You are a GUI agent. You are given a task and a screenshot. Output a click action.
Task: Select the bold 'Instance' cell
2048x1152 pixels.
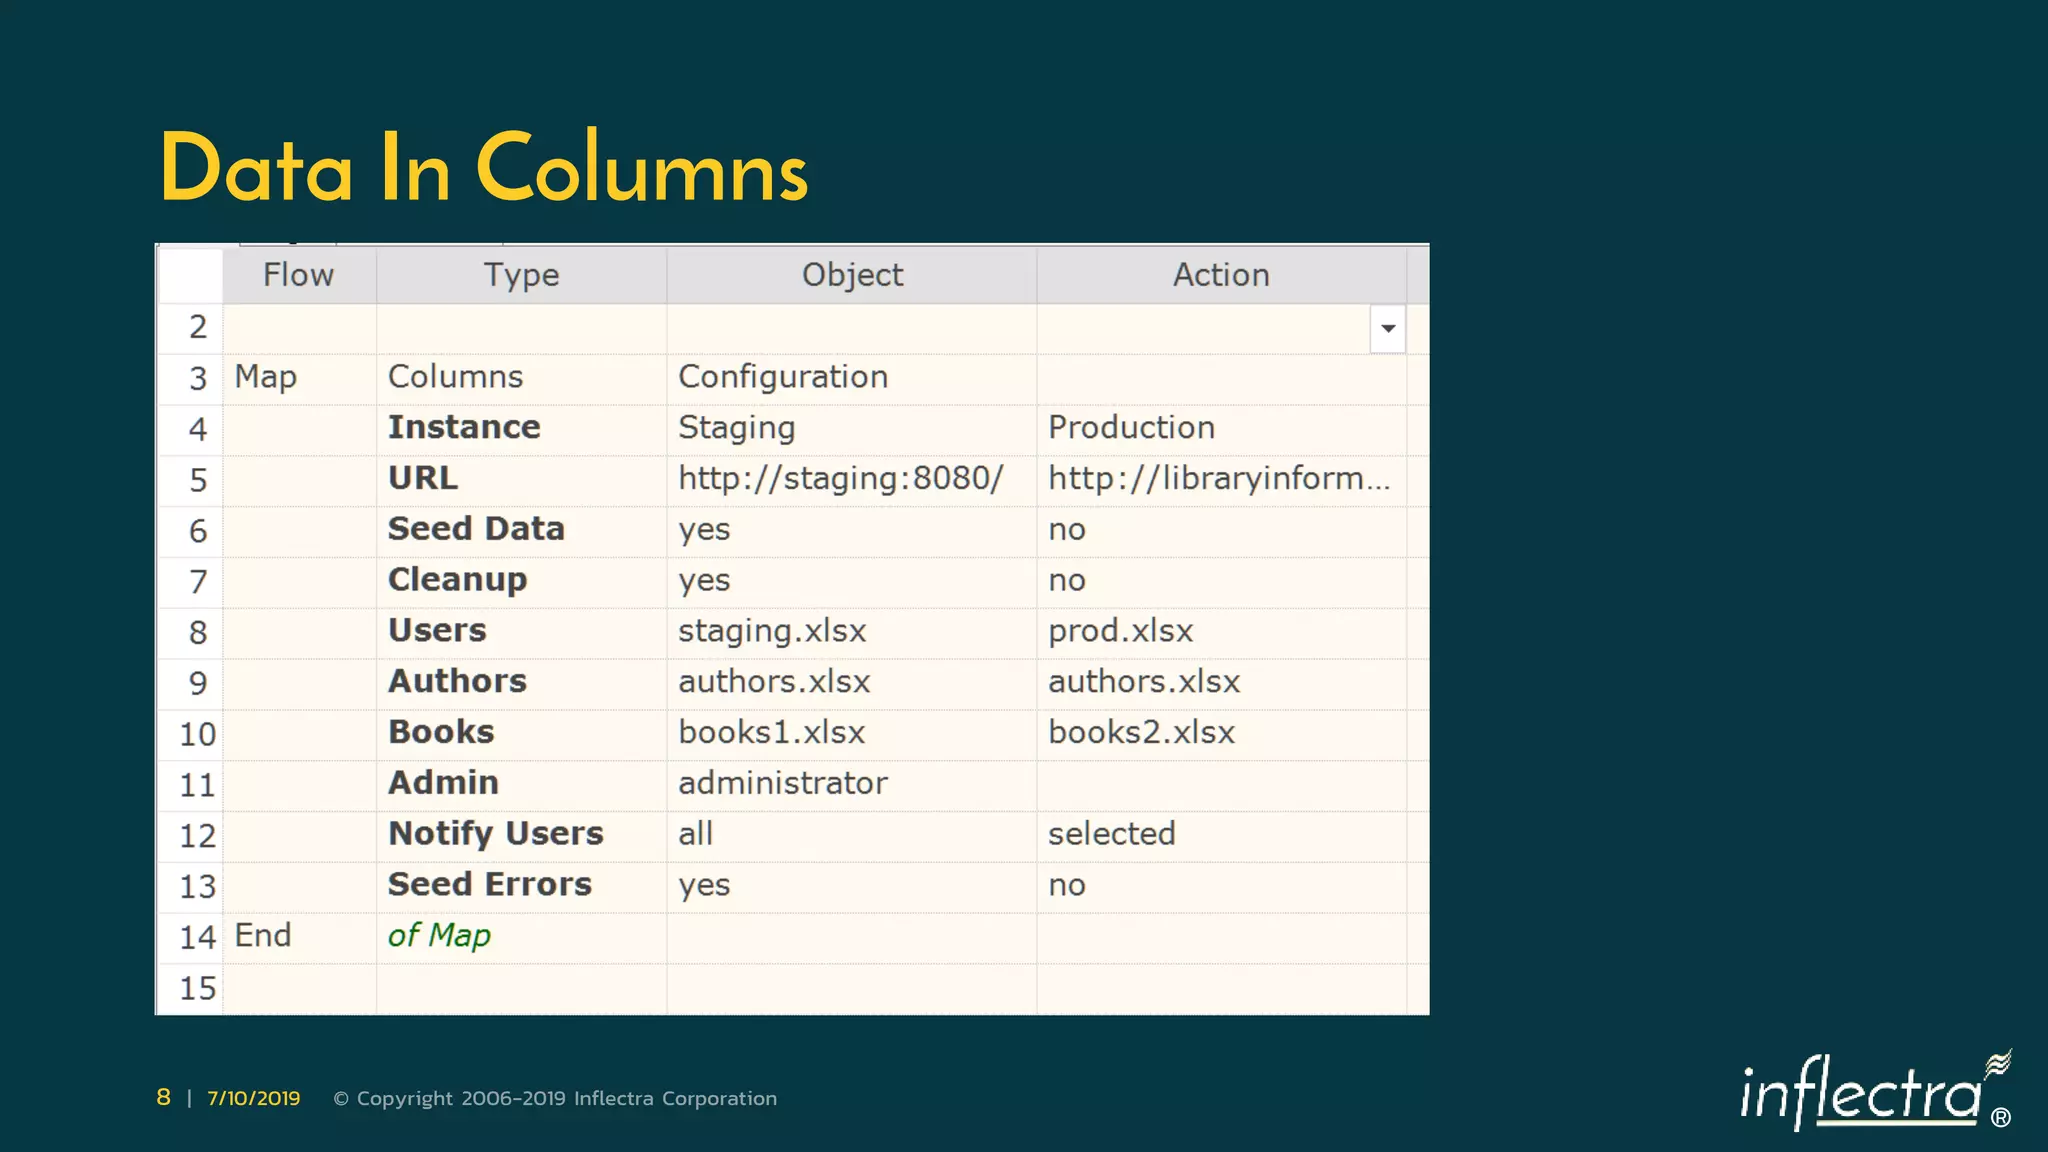[521, 430]
